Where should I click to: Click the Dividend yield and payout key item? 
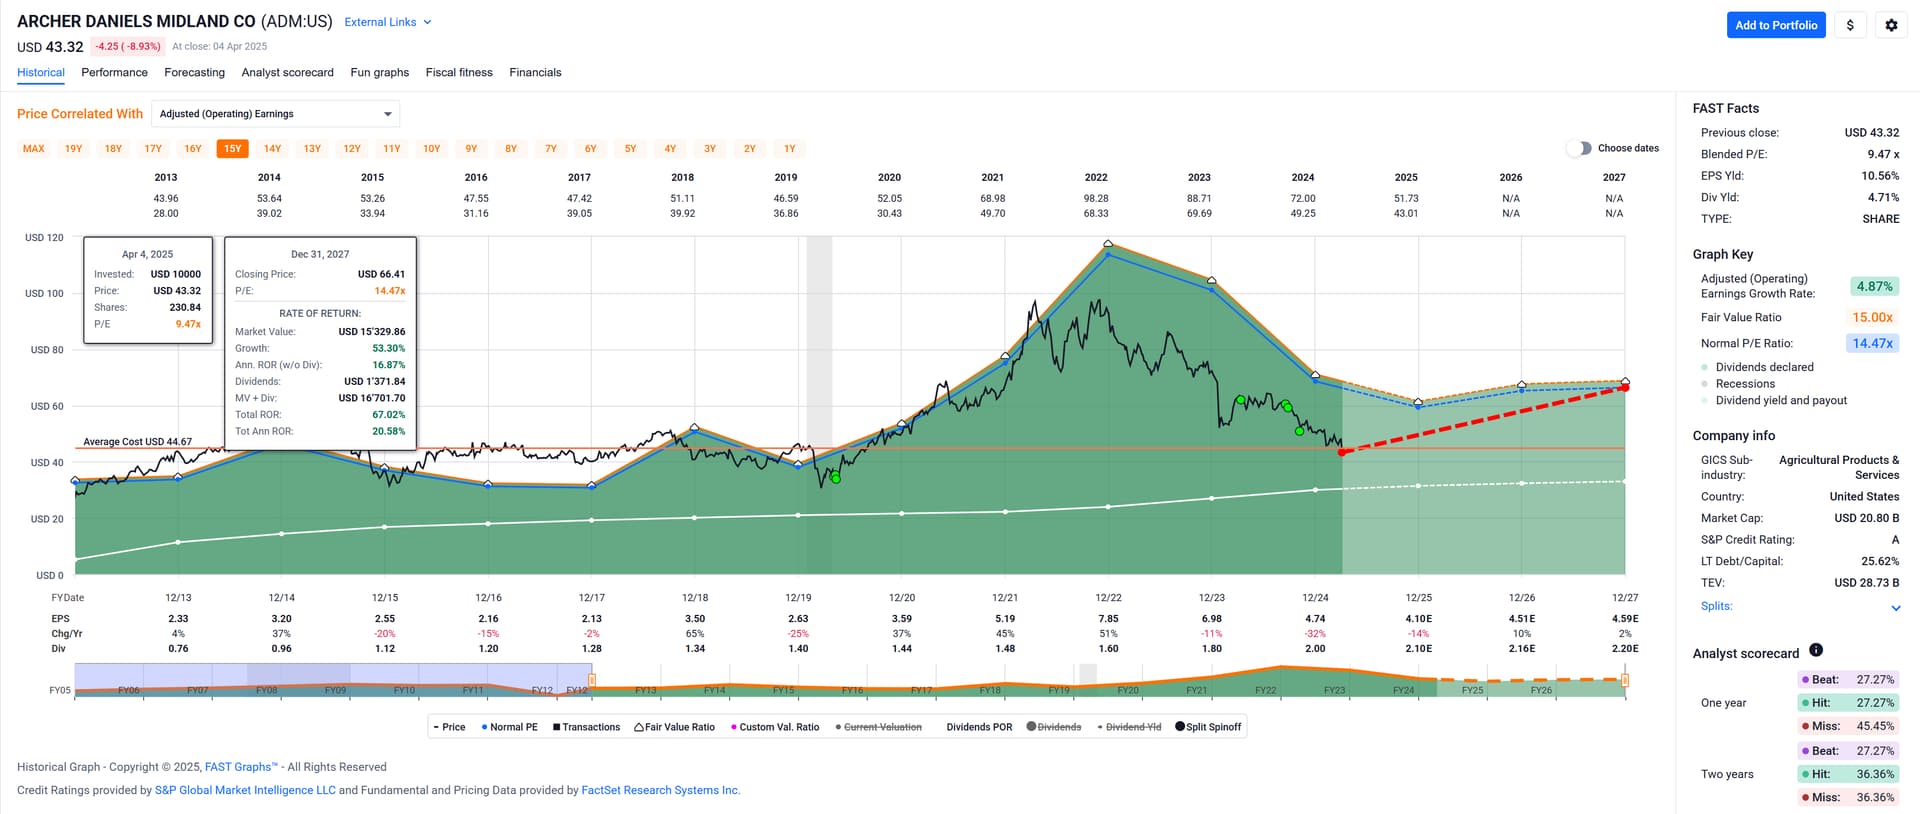[1774, 400]
